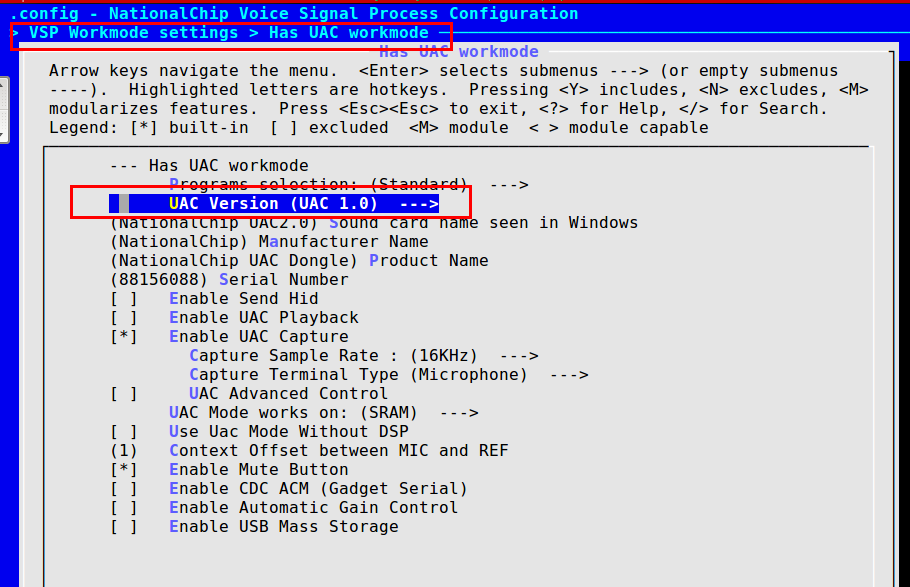
Task: Edit the Manufacturer Name value
Action: click(x=269, y=242)
